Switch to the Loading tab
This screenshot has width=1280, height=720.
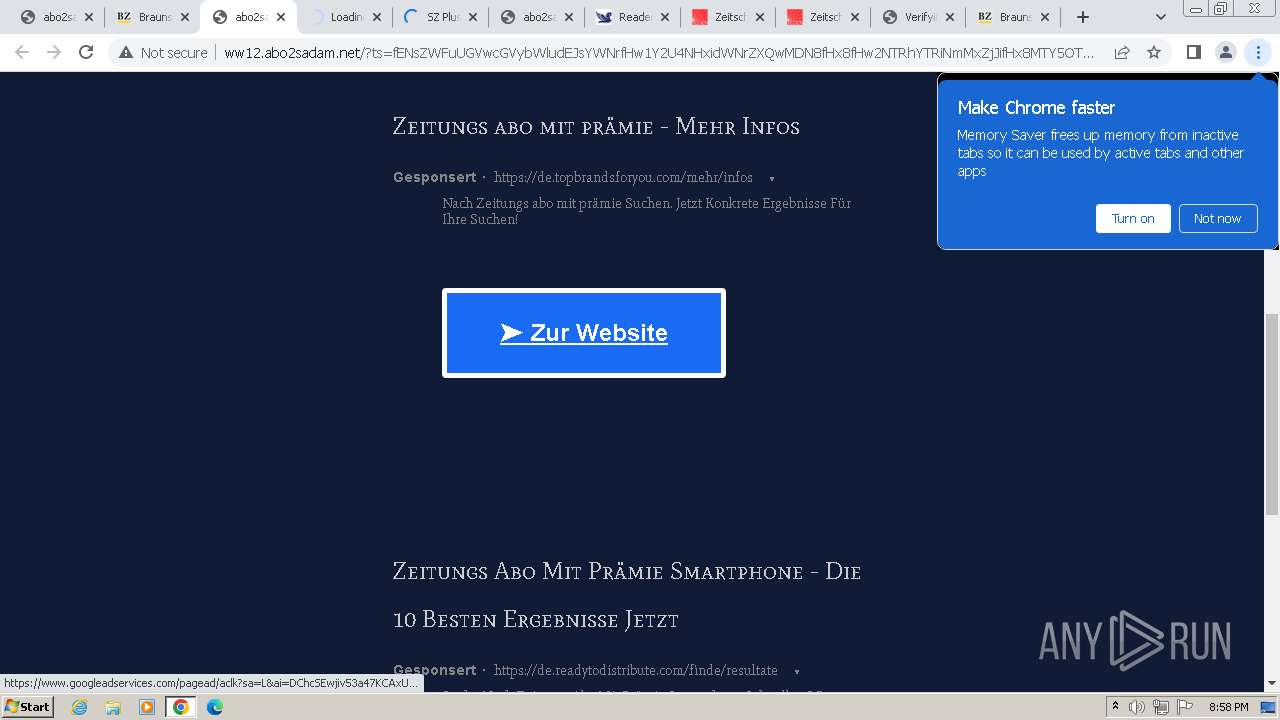[346, 17]
